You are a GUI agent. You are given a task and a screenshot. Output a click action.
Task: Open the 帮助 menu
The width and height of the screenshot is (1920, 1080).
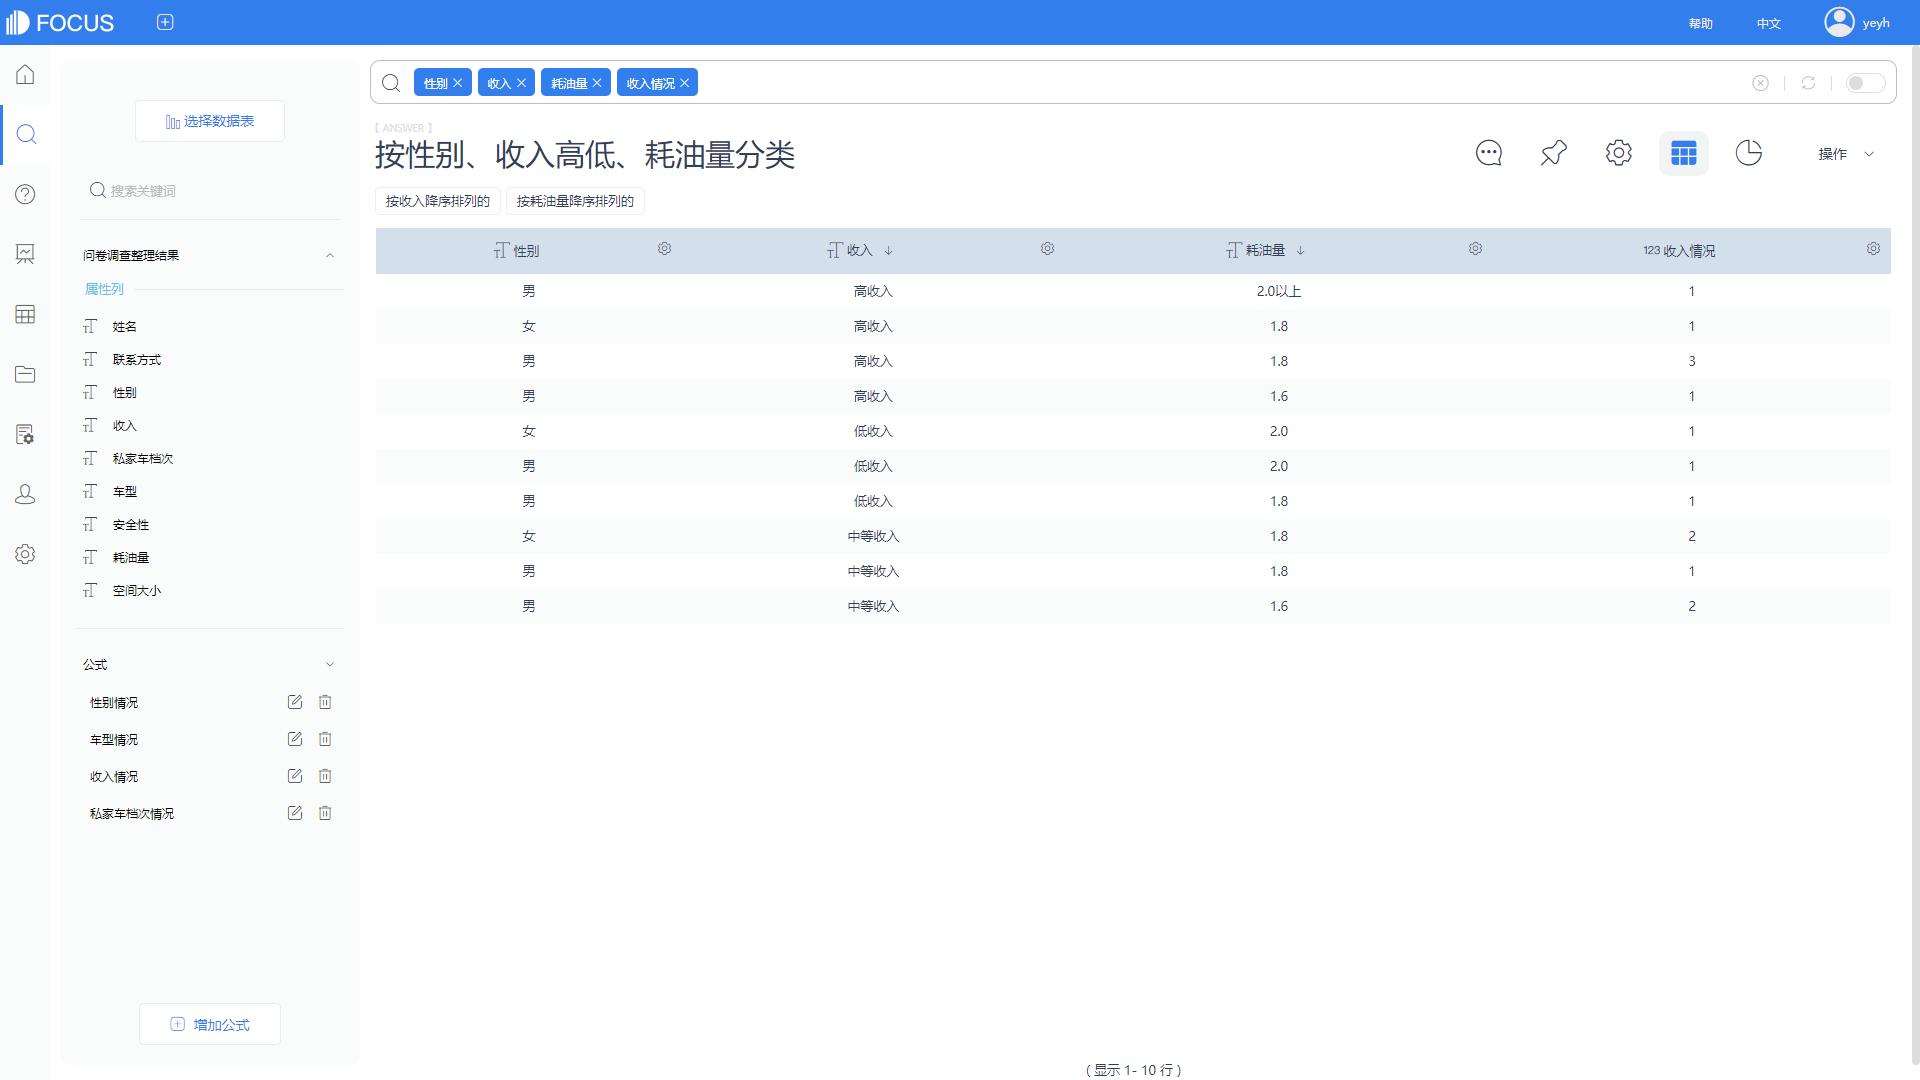tap(1700, 23)
